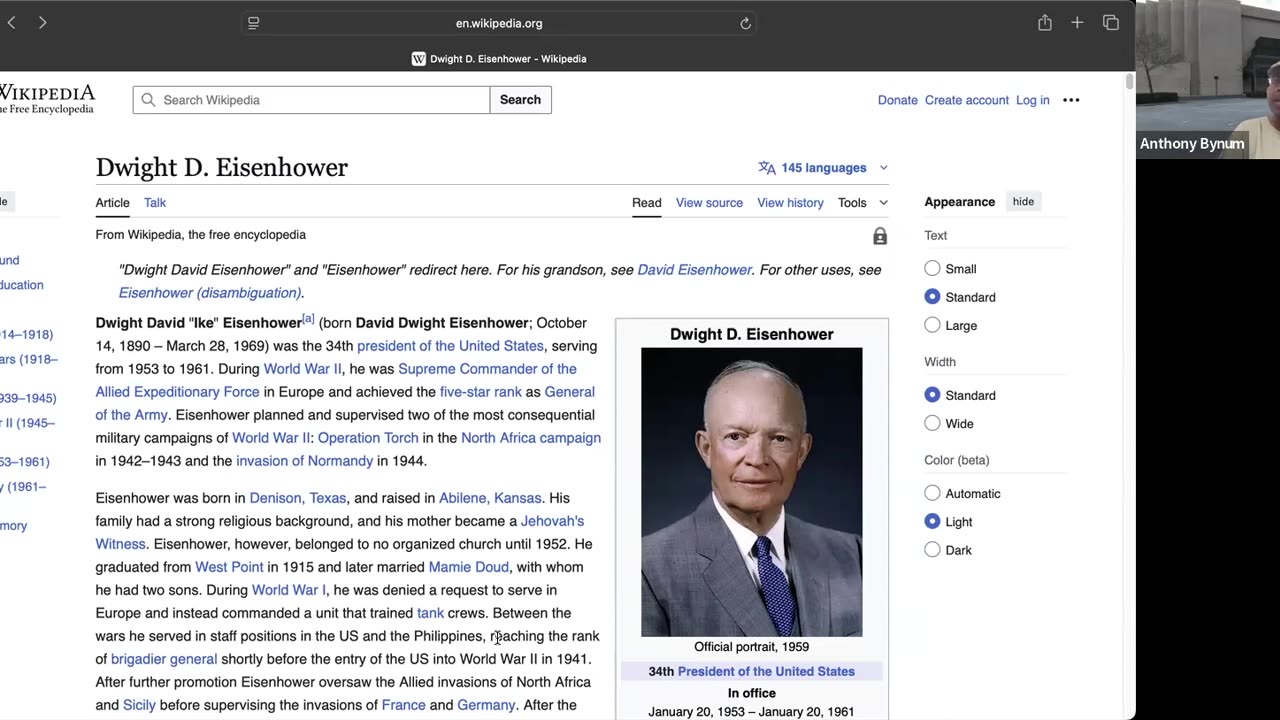Viewport: 1280px width, 720px height.
Task: Select Light color radio
Action: (932, 521)
